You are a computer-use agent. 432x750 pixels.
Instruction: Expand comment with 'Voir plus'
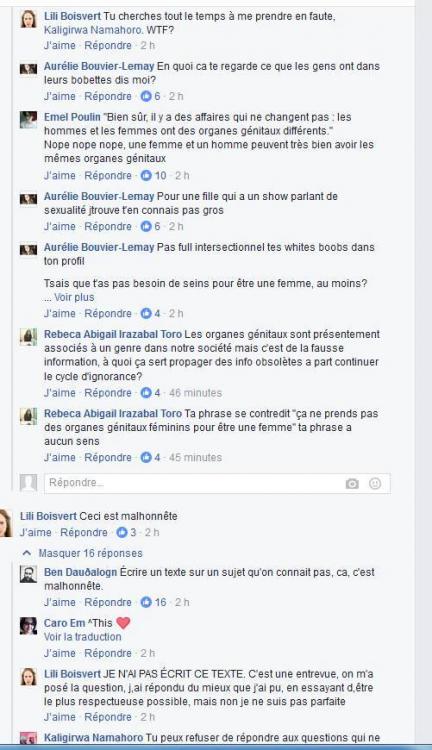(74, 297)
